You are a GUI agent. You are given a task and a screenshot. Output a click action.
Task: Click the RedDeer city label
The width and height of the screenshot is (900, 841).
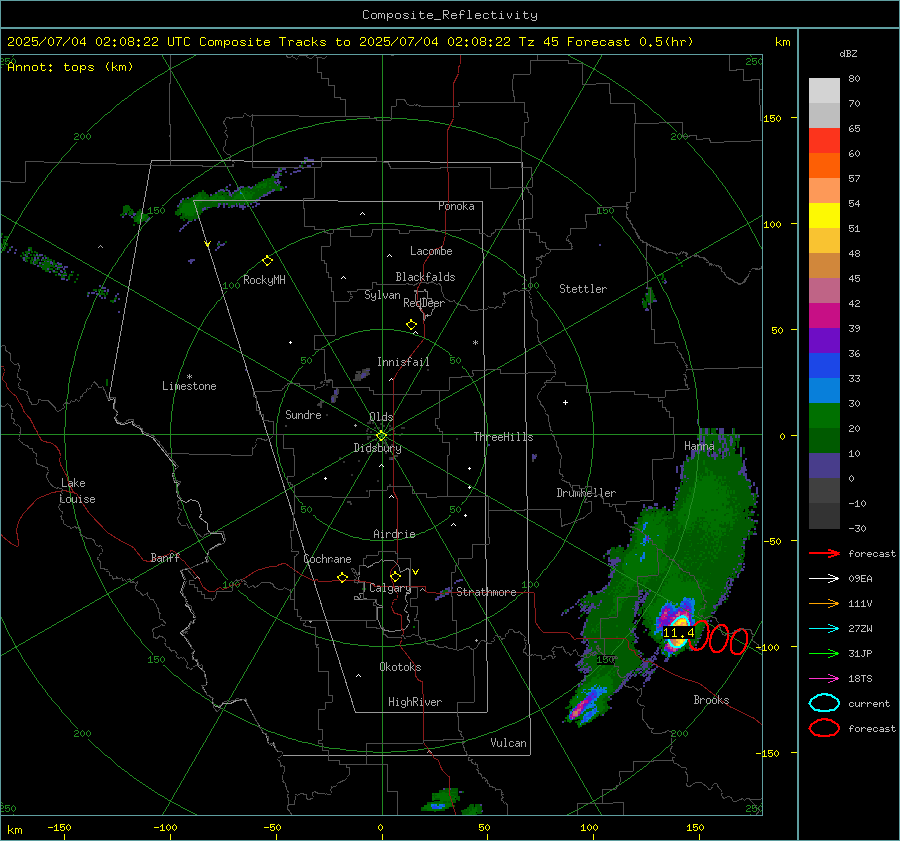424,303
